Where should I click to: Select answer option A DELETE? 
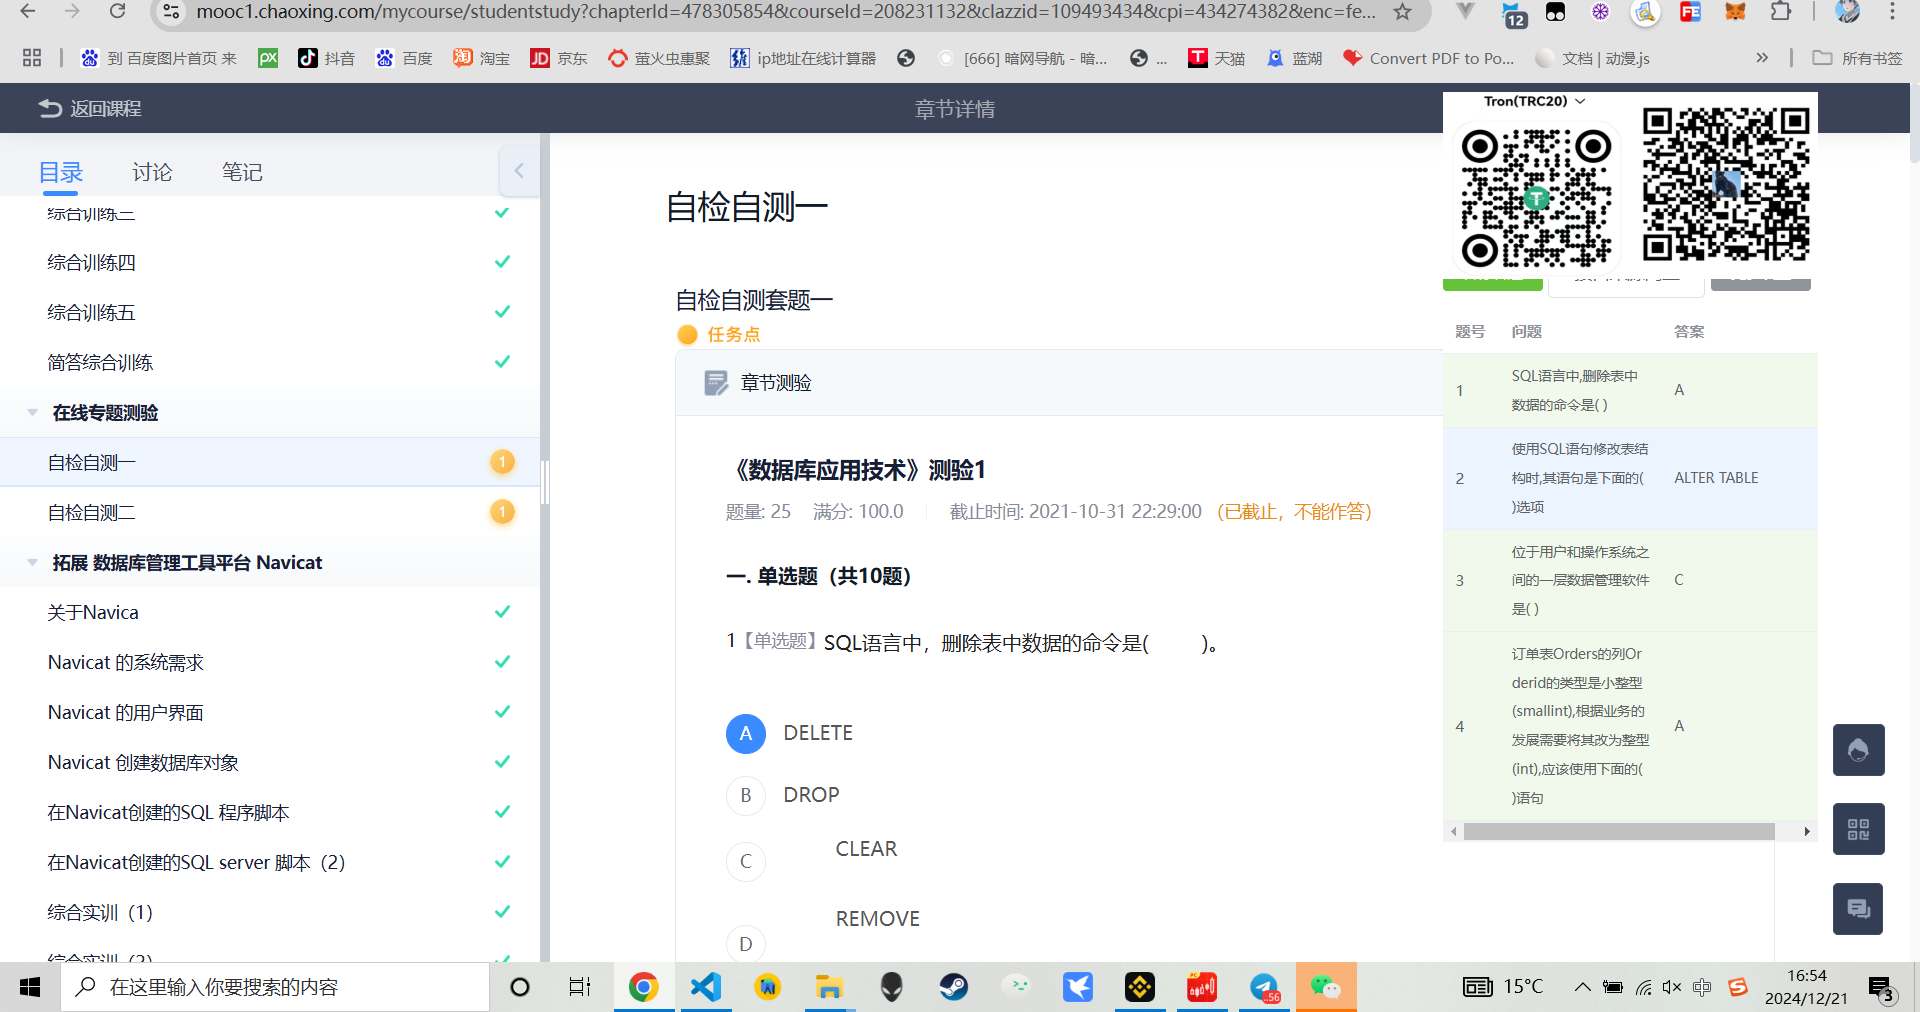[746, 733]
